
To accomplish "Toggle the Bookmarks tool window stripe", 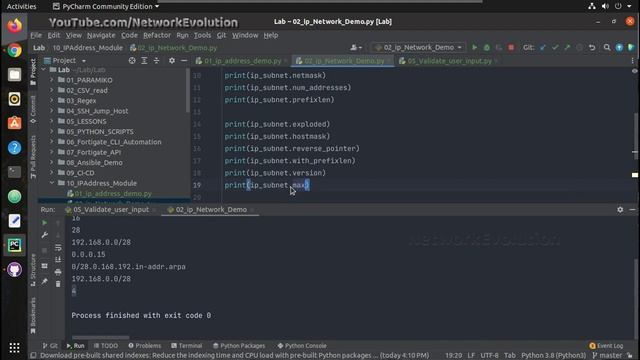I will pyautogui.click(x=33, y=316).
